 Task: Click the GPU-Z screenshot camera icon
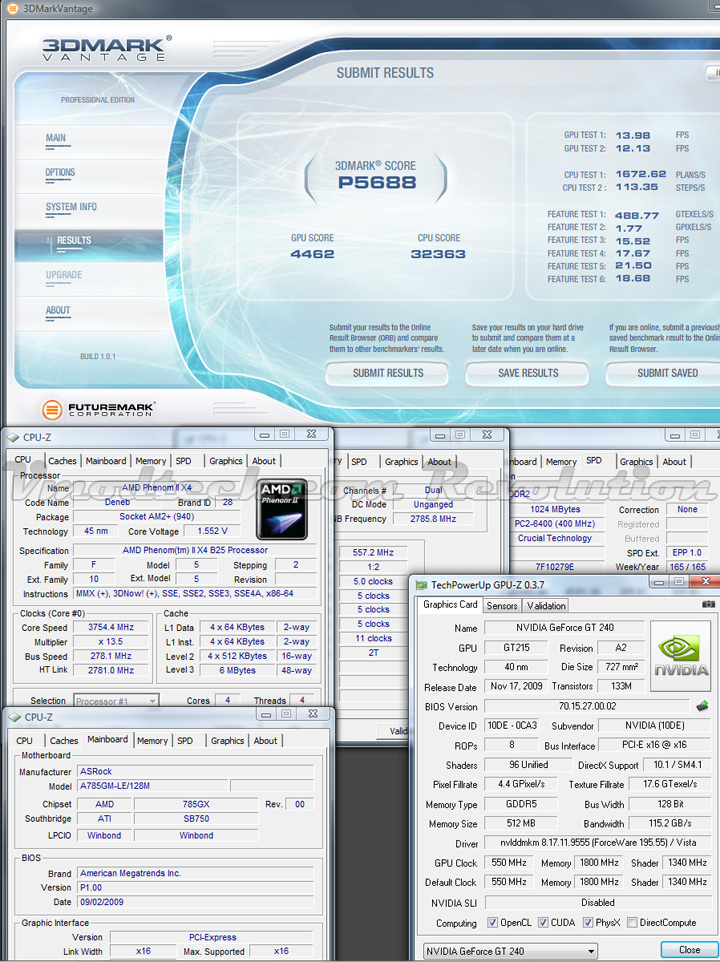(708, 604)
